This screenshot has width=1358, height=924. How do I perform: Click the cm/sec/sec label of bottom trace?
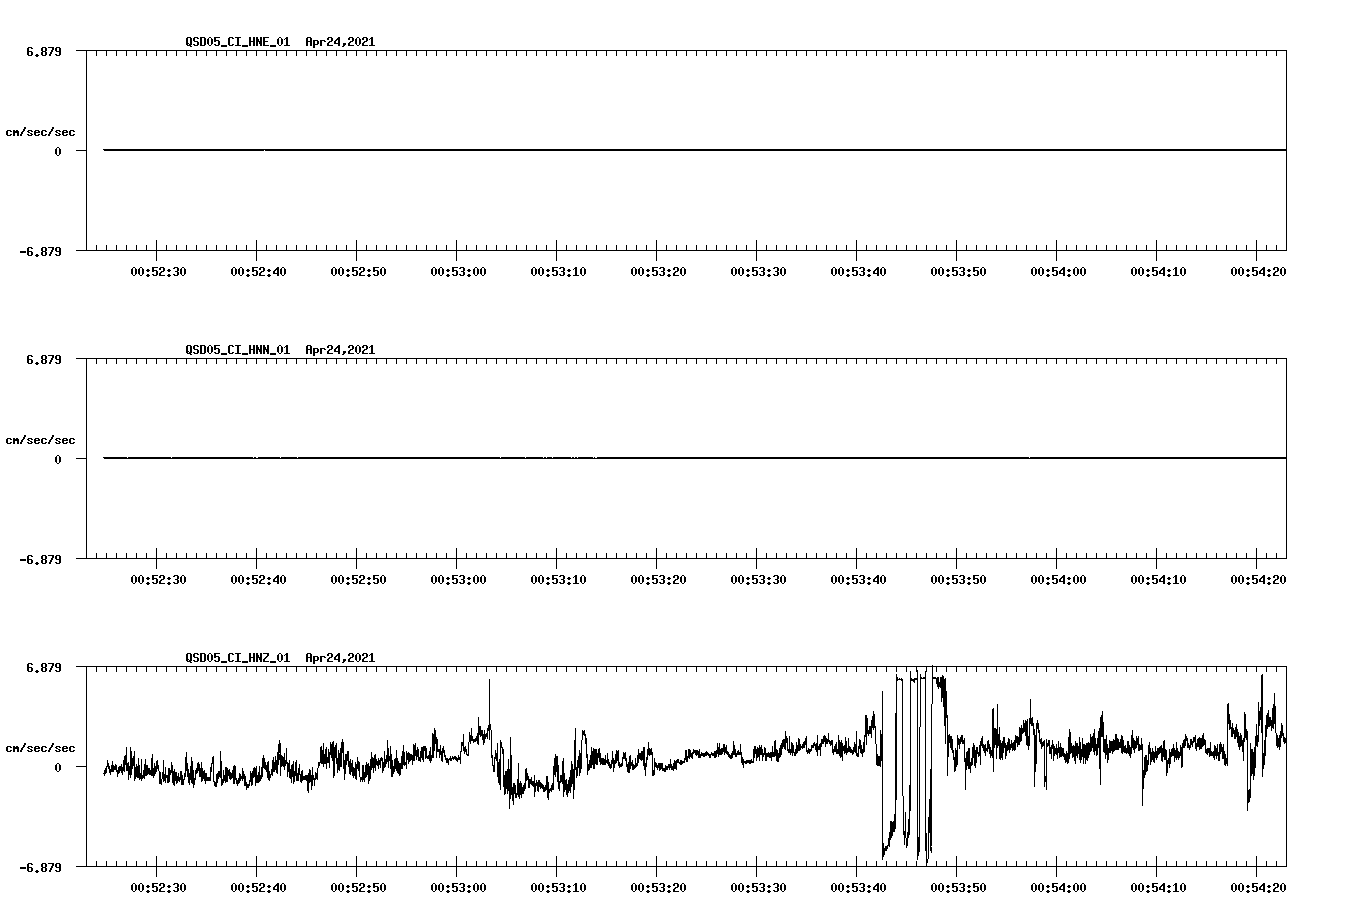tap(40, 746)
